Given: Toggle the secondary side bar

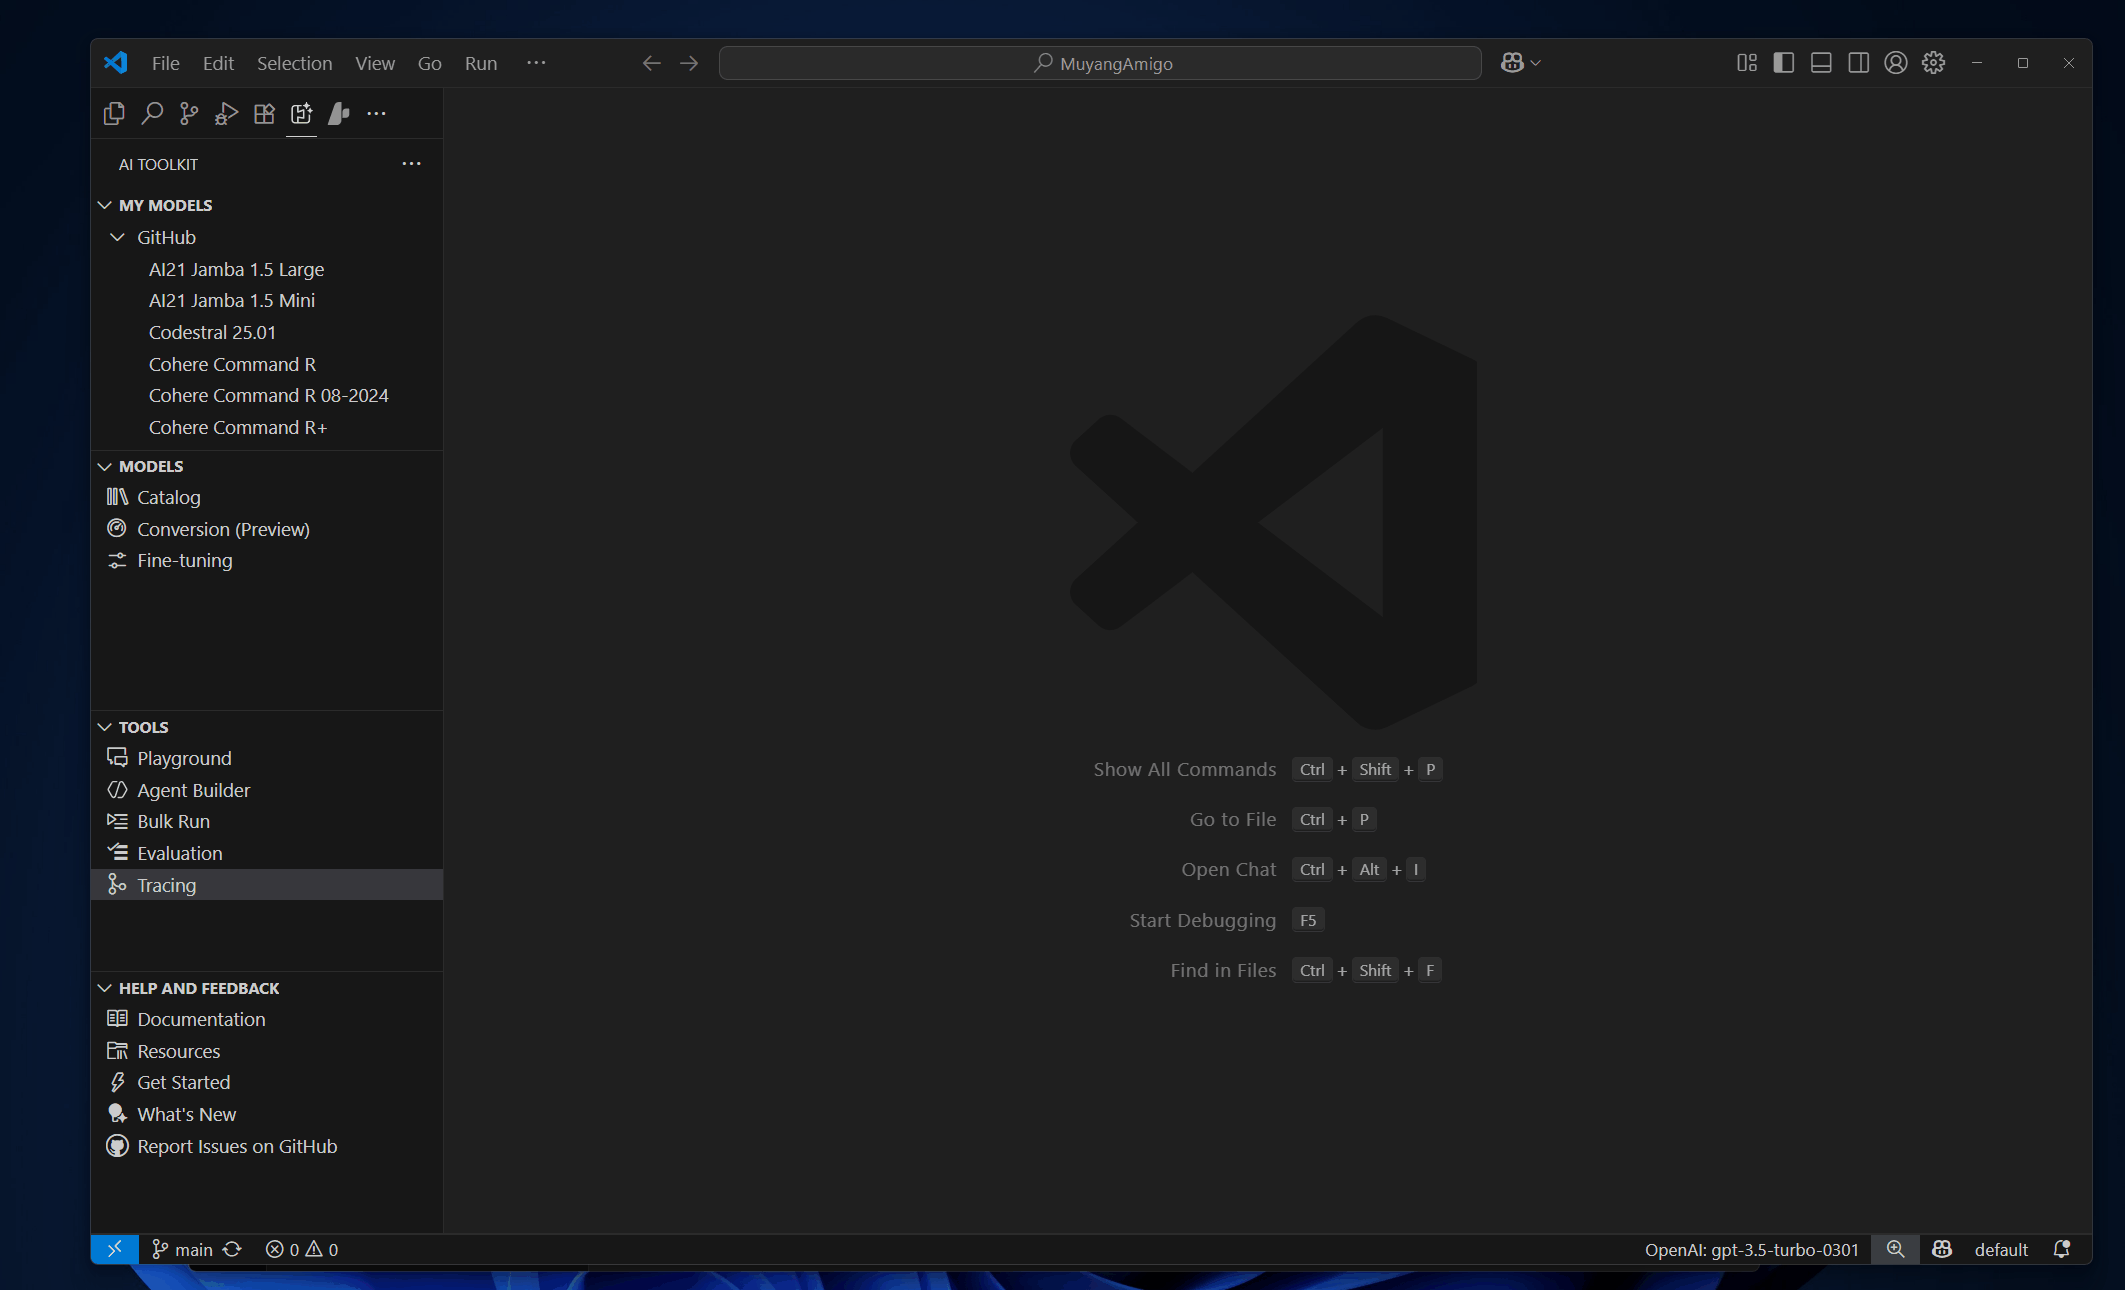Looking at the screenshot, I should pyautogui.click(x=1859, y=63).
